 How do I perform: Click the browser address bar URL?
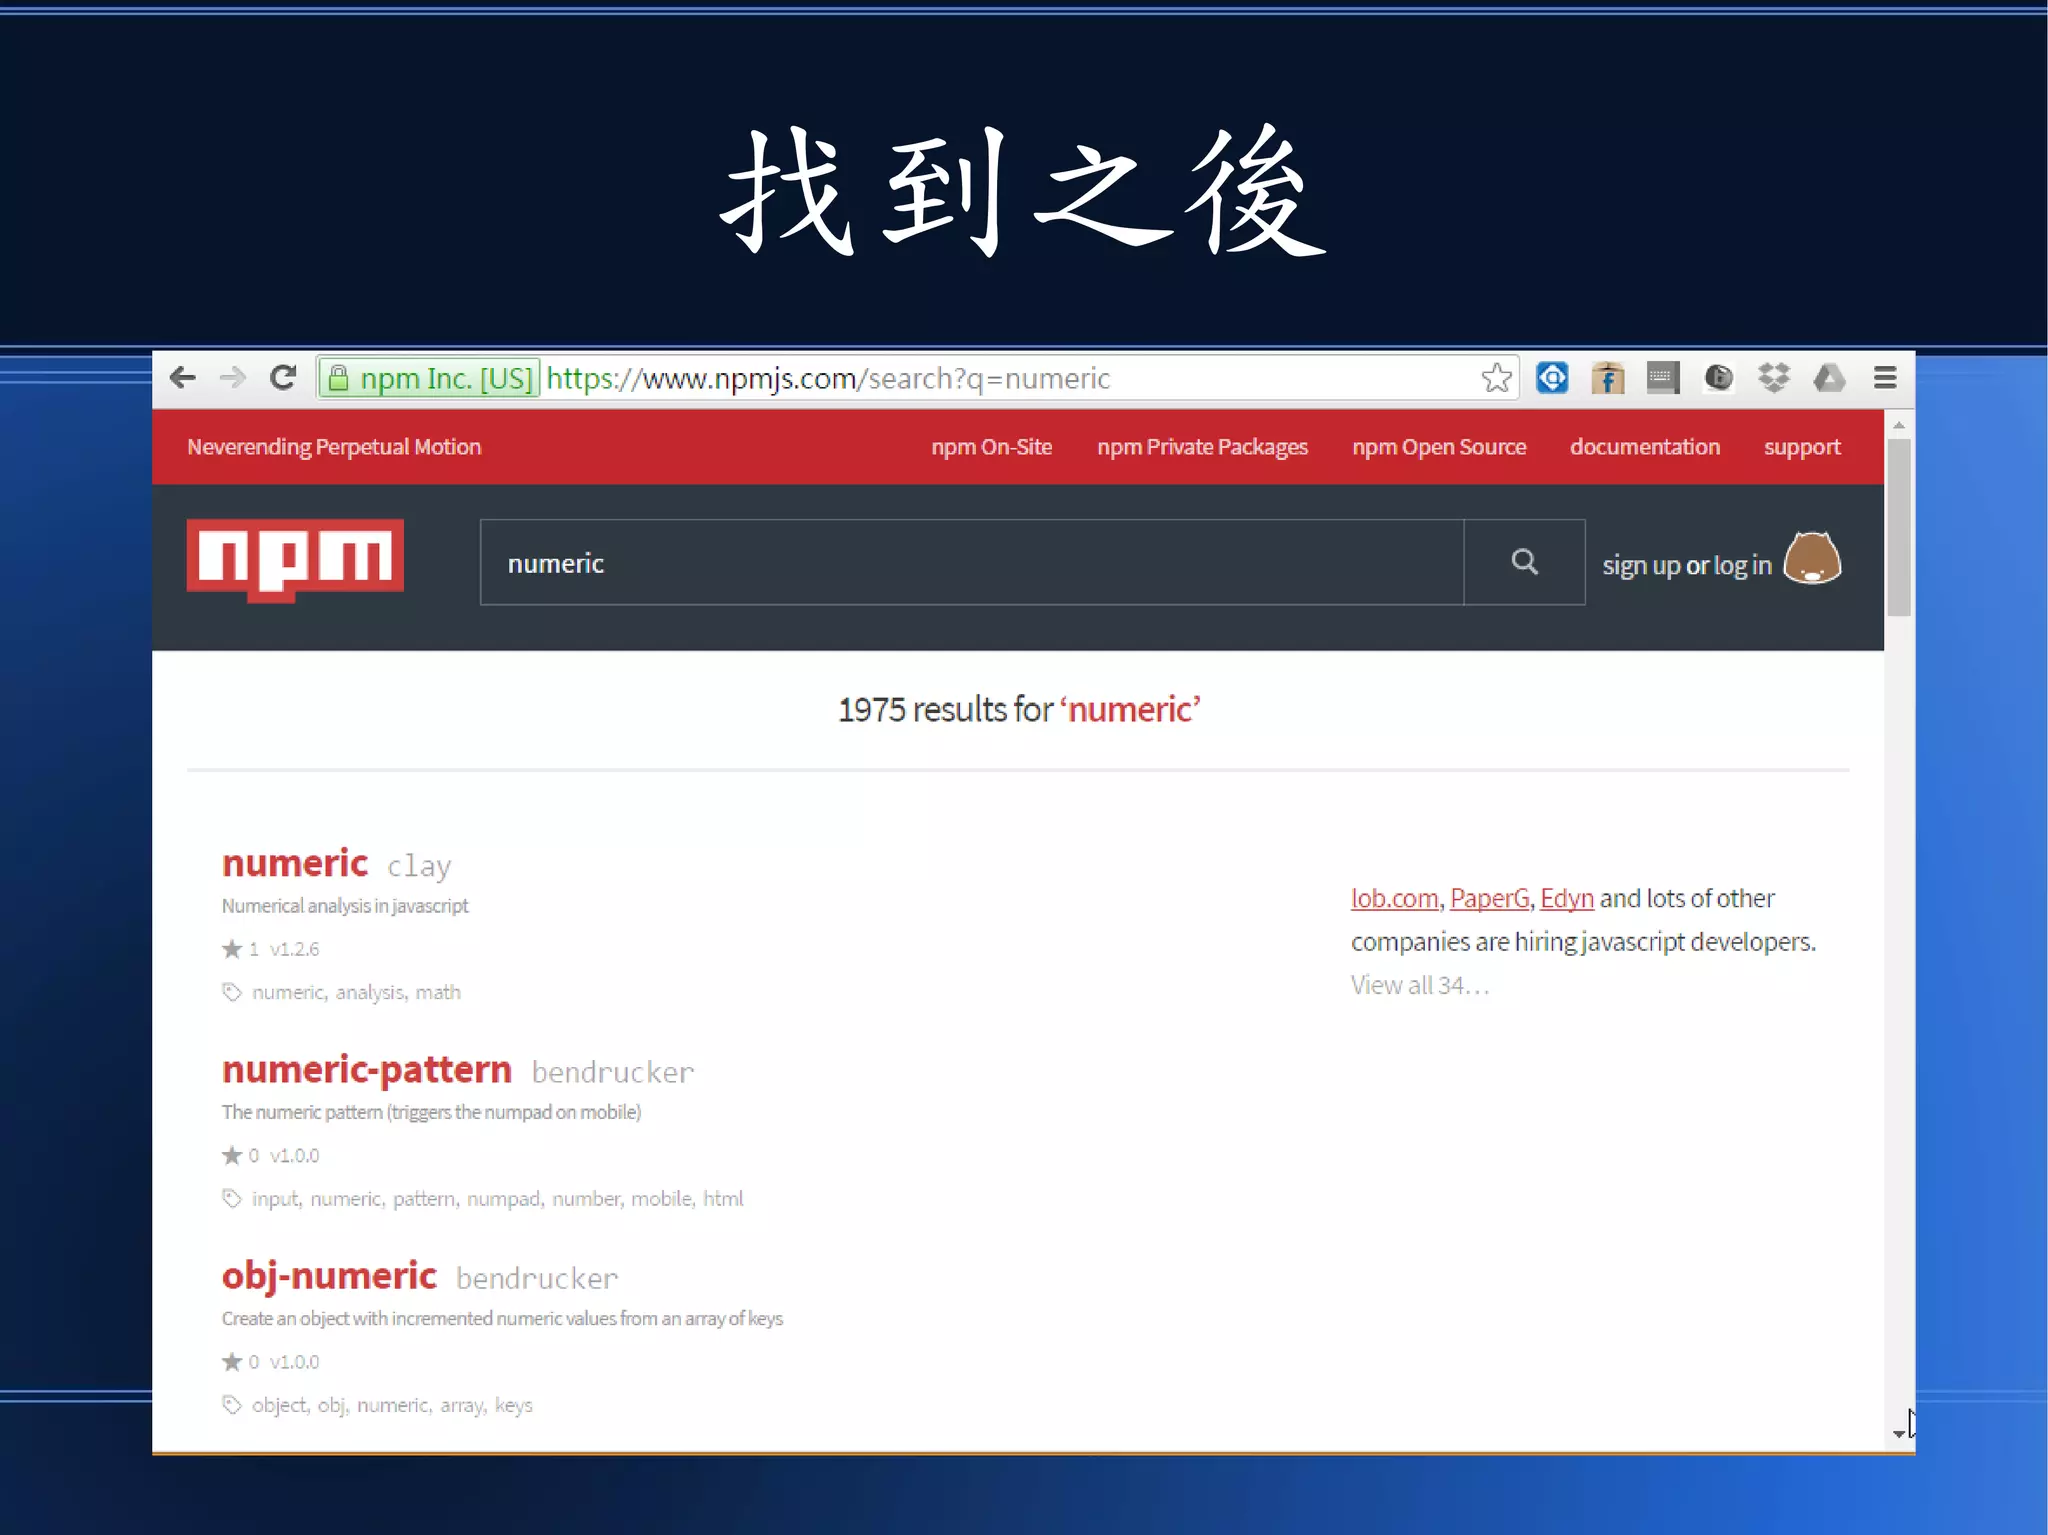click(828, 378)
